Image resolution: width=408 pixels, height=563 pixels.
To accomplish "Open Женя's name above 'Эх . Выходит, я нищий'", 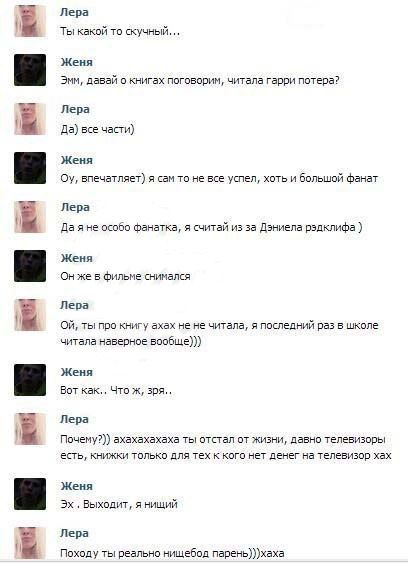I will coord(76,486).
